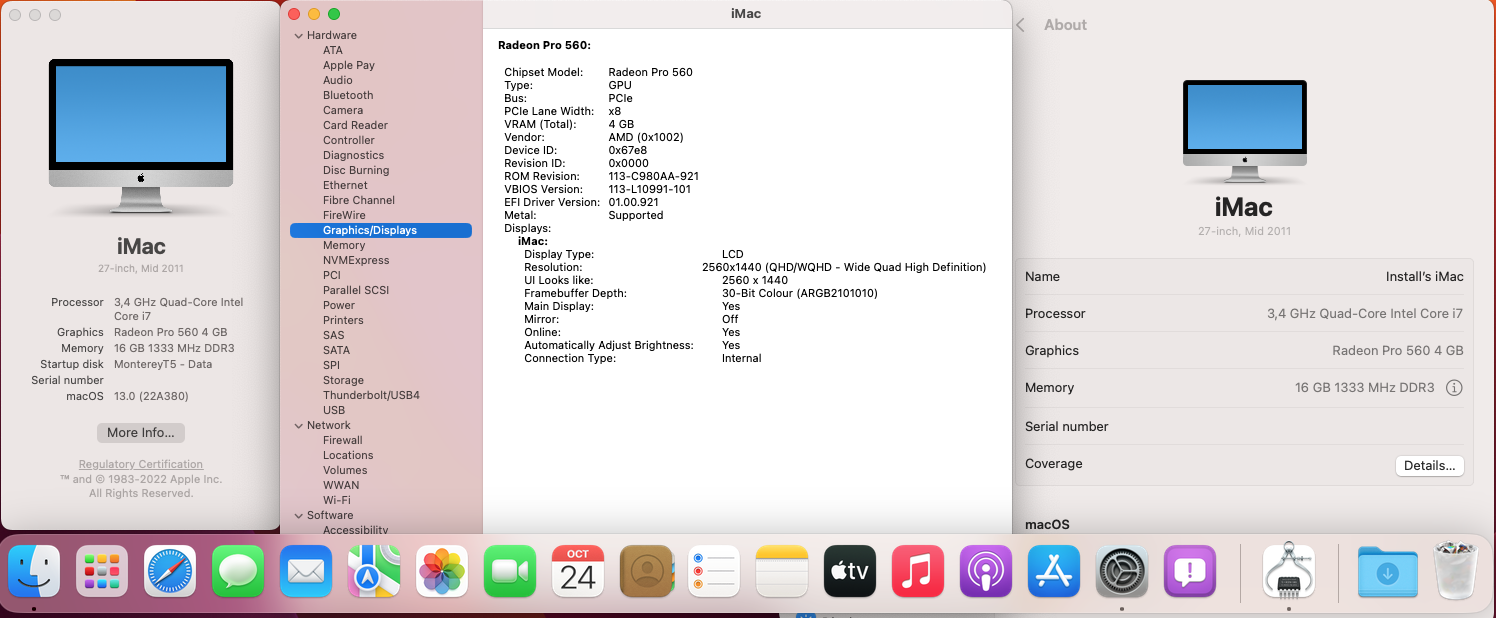Click iMac thumbnail in About This Mac

pos(141,137)
